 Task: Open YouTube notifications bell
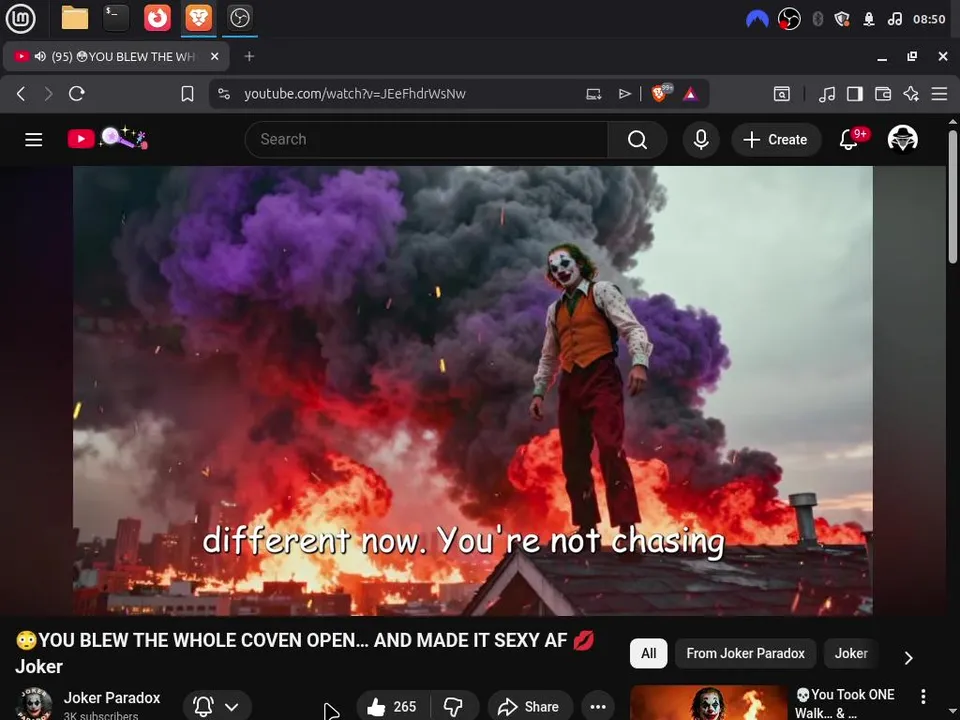pyautogui.click(x=849, y=140)
